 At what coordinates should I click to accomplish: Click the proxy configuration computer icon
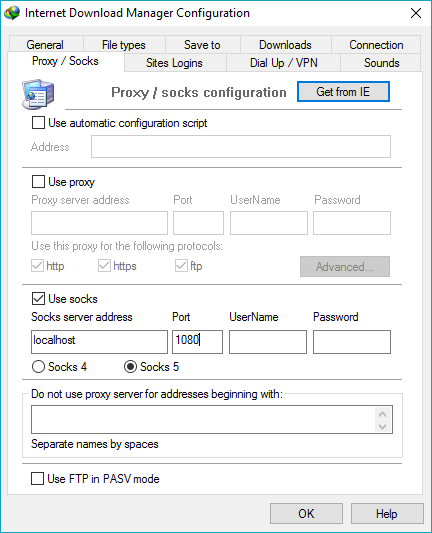point(38,94)
